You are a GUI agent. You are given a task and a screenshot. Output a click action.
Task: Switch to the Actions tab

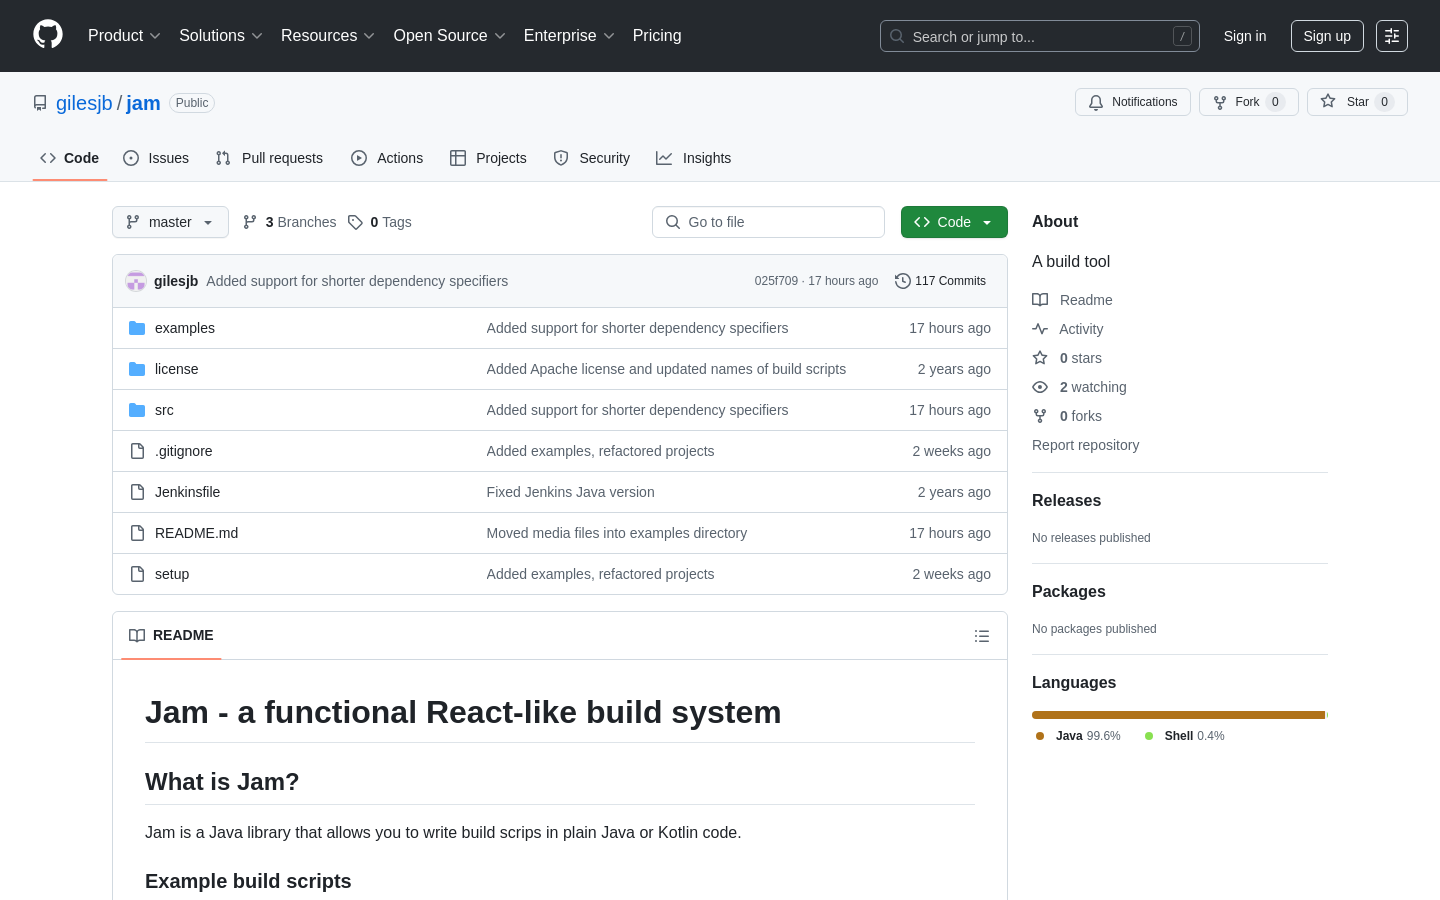point(387,158)
